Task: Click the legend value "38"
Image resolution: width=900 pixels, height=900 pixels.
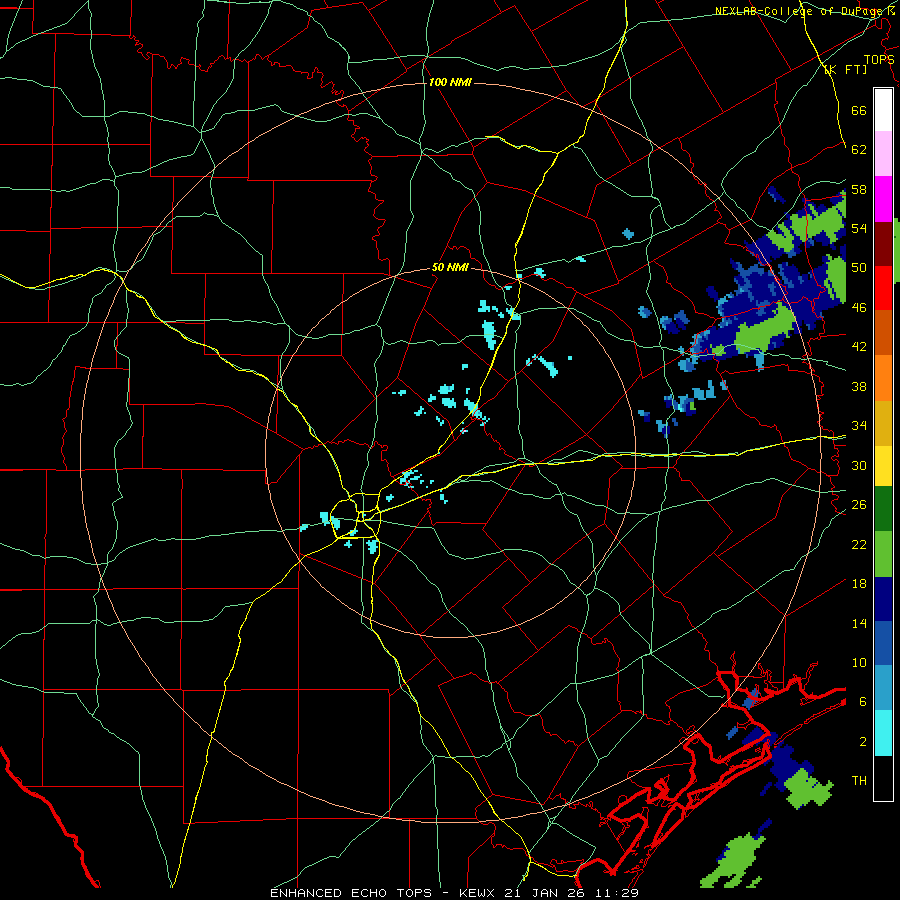Action: pos(859,386)
